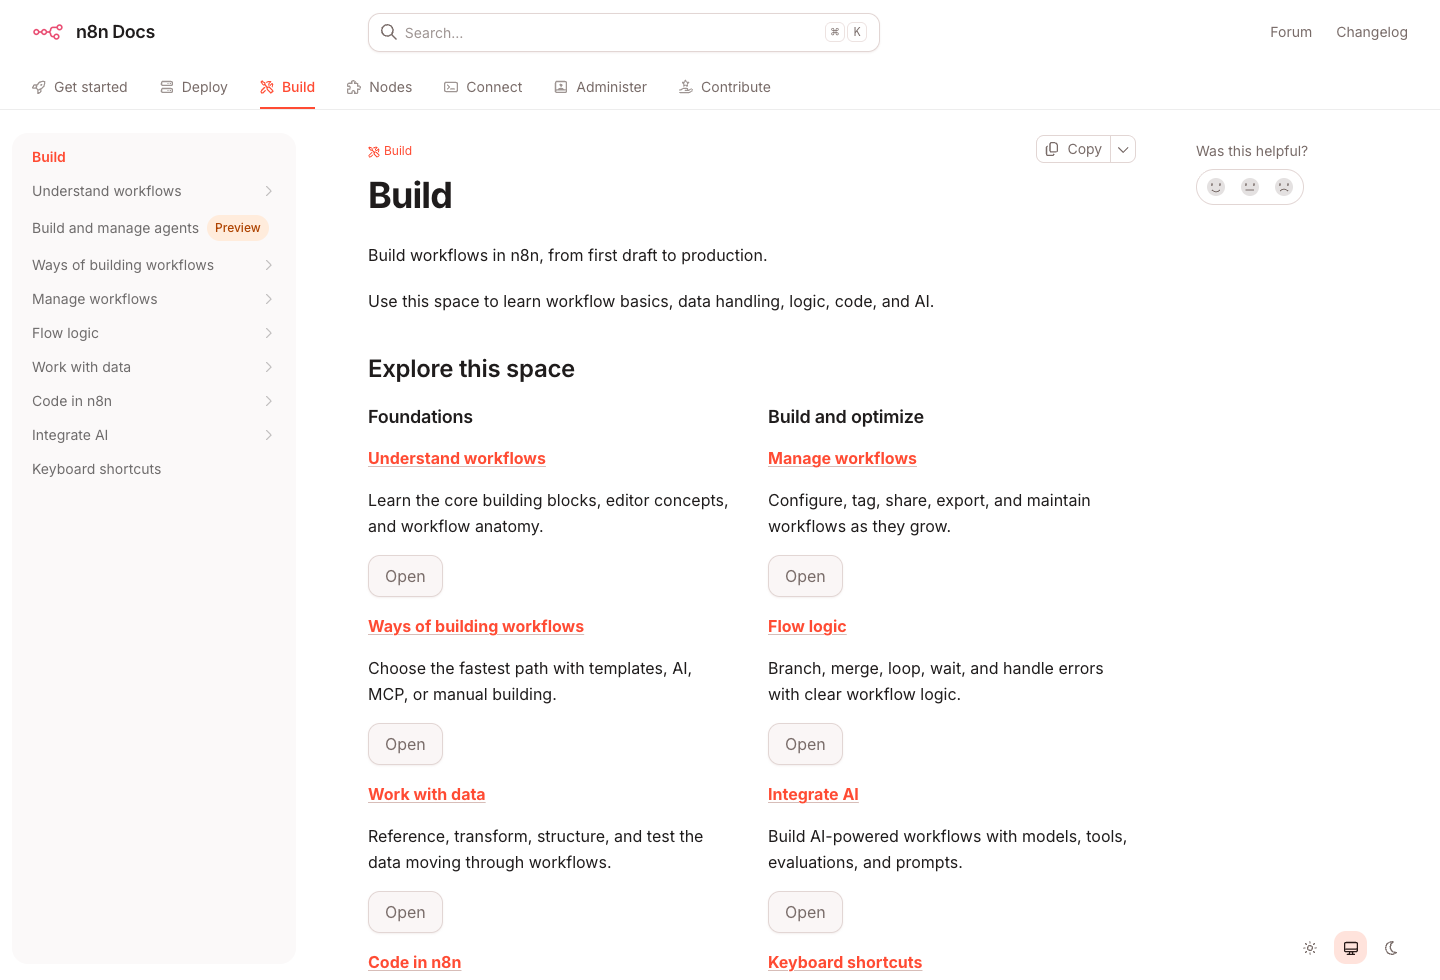
Task: Click Open button under Understand workflows
Action: 405,576
